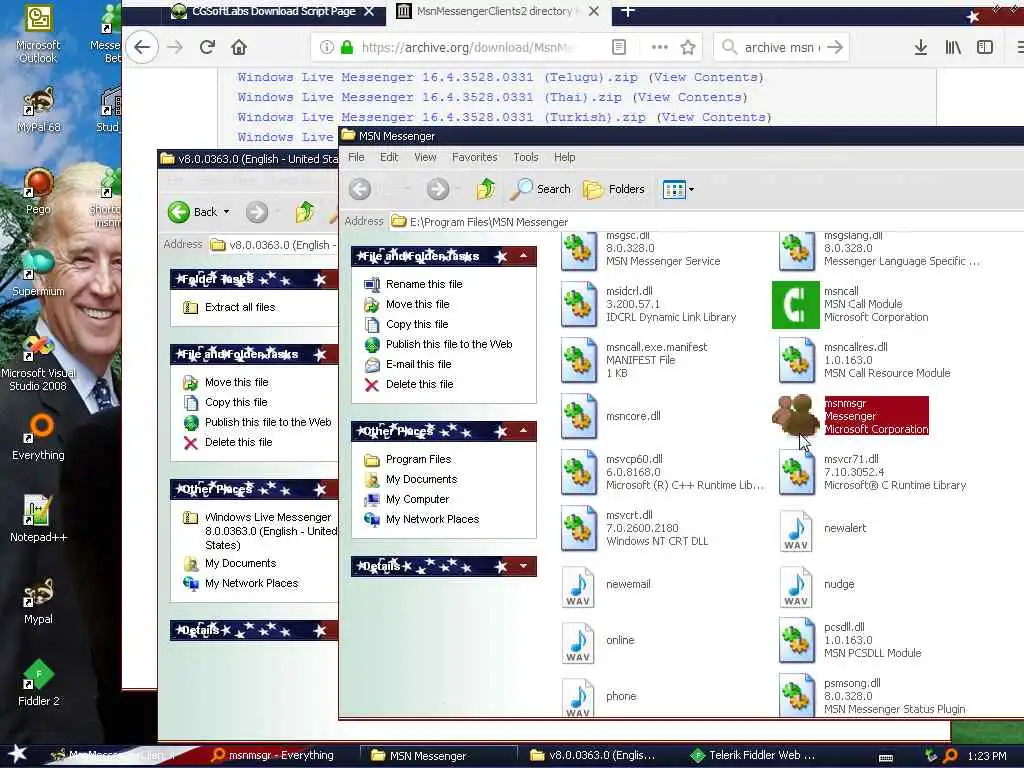Open a new Firefox tab
Image resolution: width=1024 pixels, height=768 pixels.
(628, 11)
